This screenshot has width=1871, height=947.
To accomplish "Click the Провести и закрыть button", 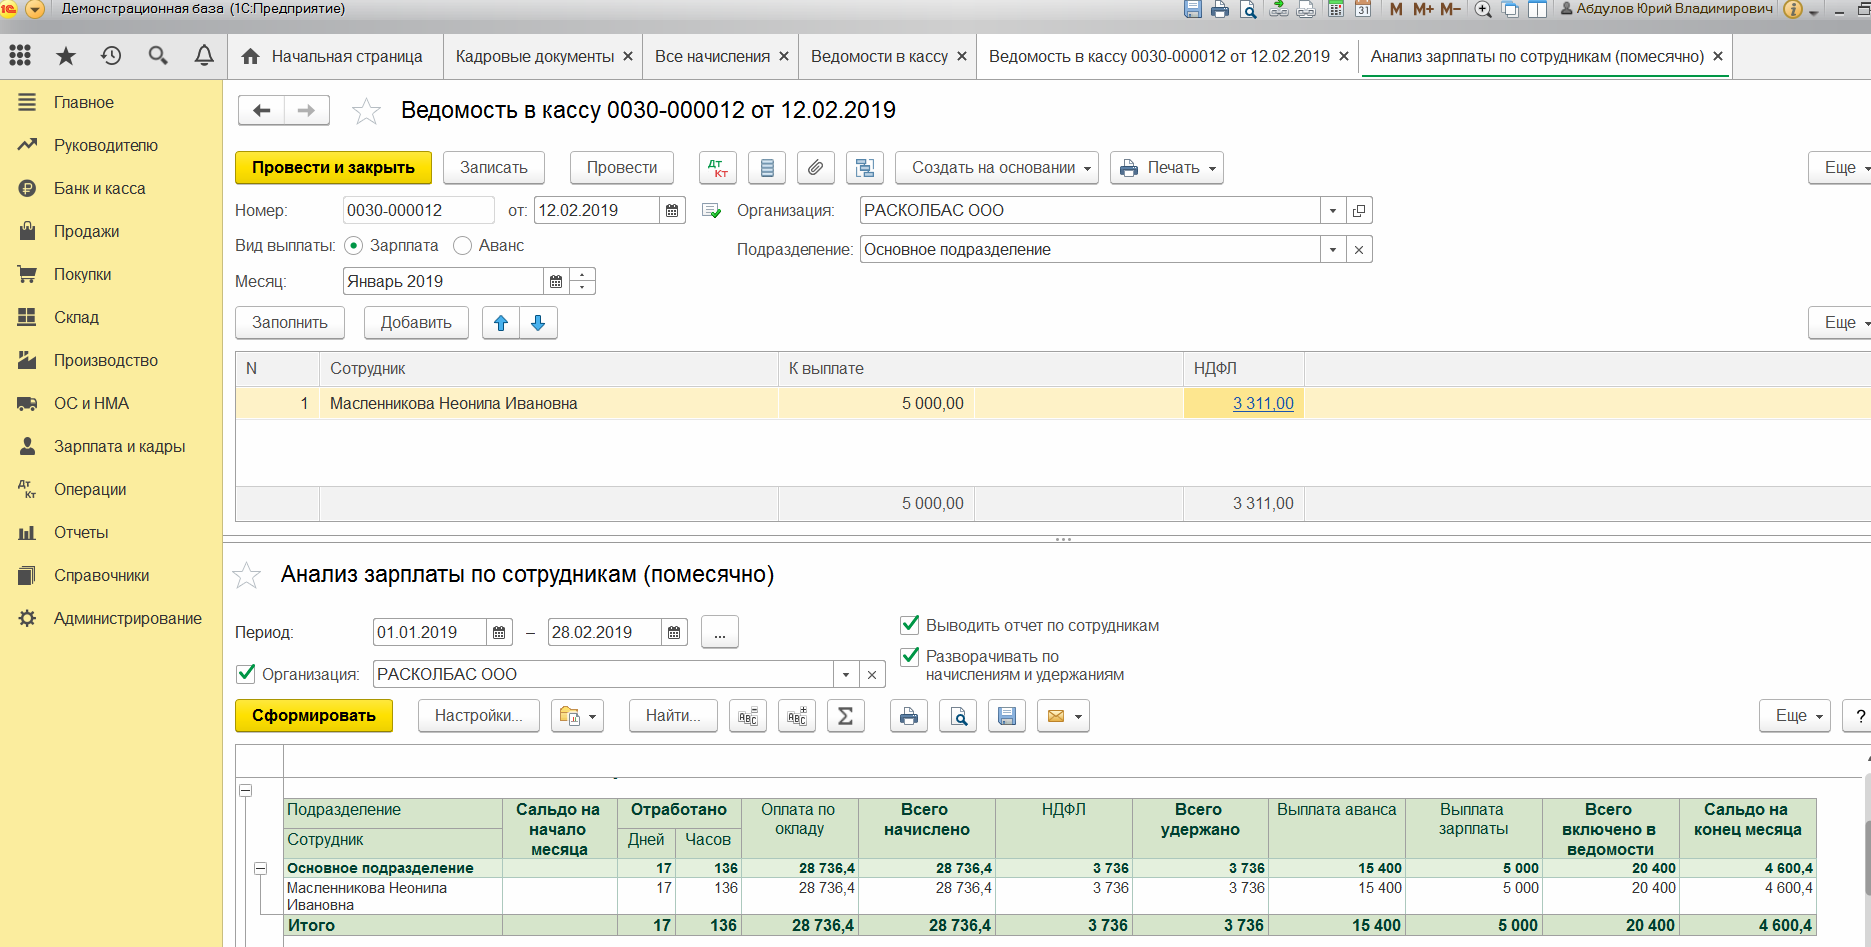I will point(333,168).
